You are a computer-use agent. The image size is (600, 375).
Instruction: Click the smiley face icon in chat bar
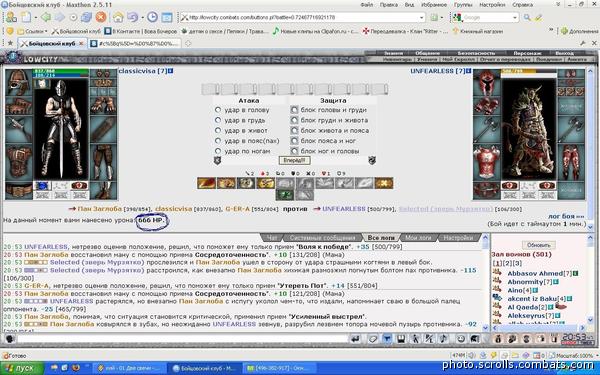(461, 339)
